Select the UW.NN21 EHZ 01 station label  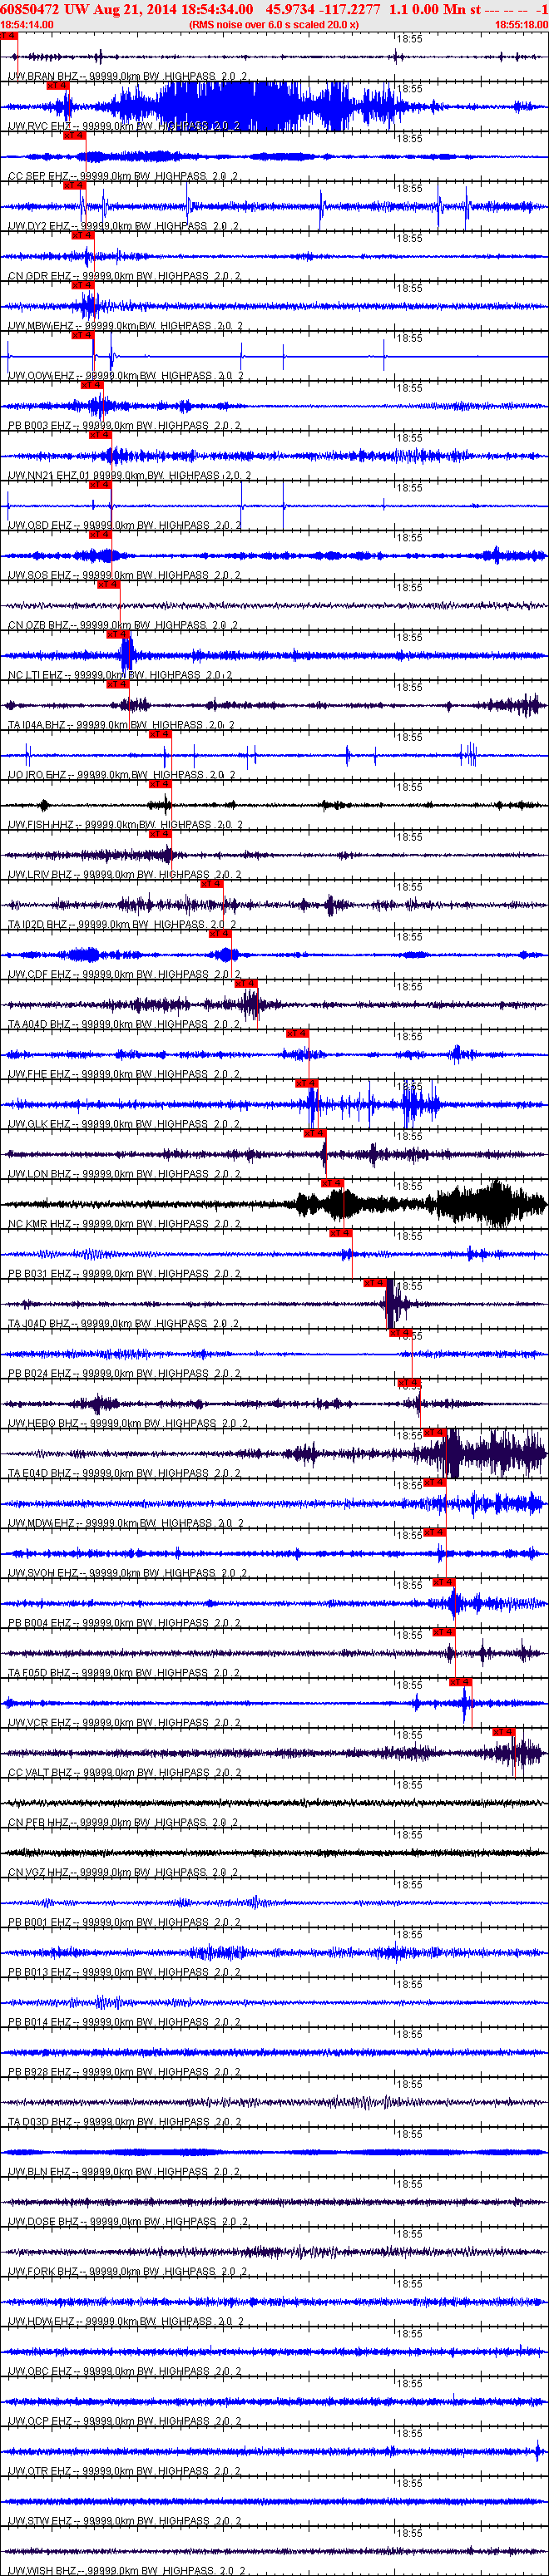tap(130, 476)
